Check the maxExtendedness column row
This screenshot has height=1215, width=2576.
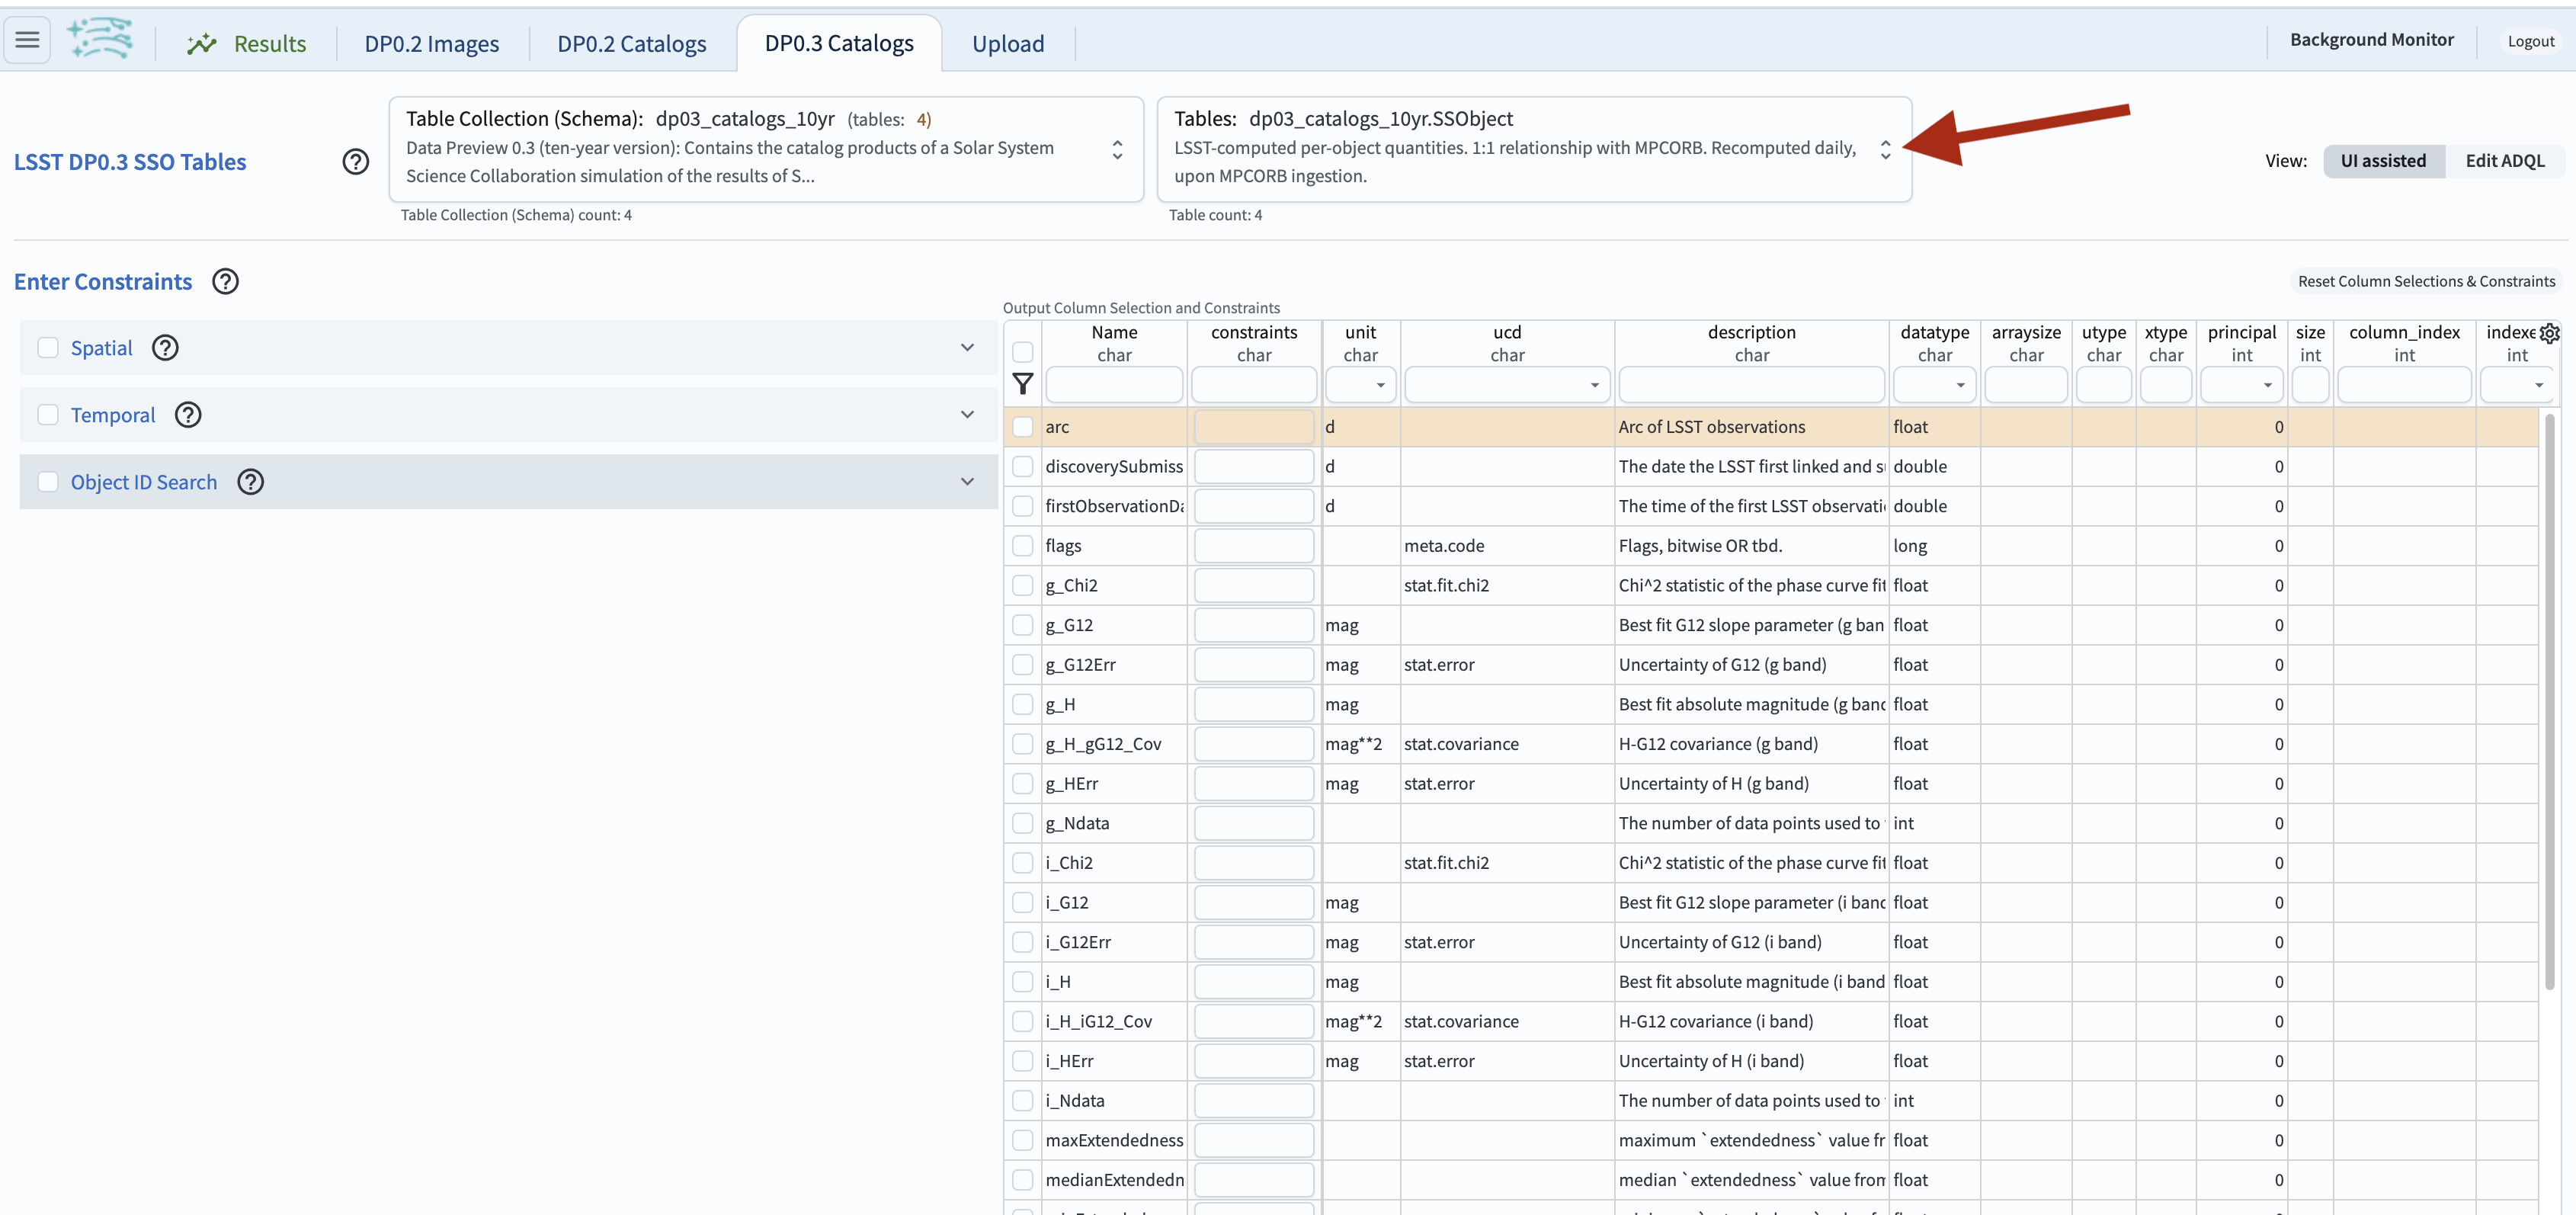[1022, 1140]
